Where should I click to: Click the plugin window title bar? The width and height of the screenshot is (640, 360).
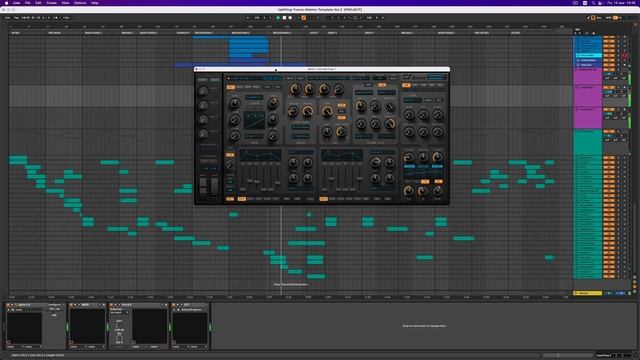(x=322, y=69)
